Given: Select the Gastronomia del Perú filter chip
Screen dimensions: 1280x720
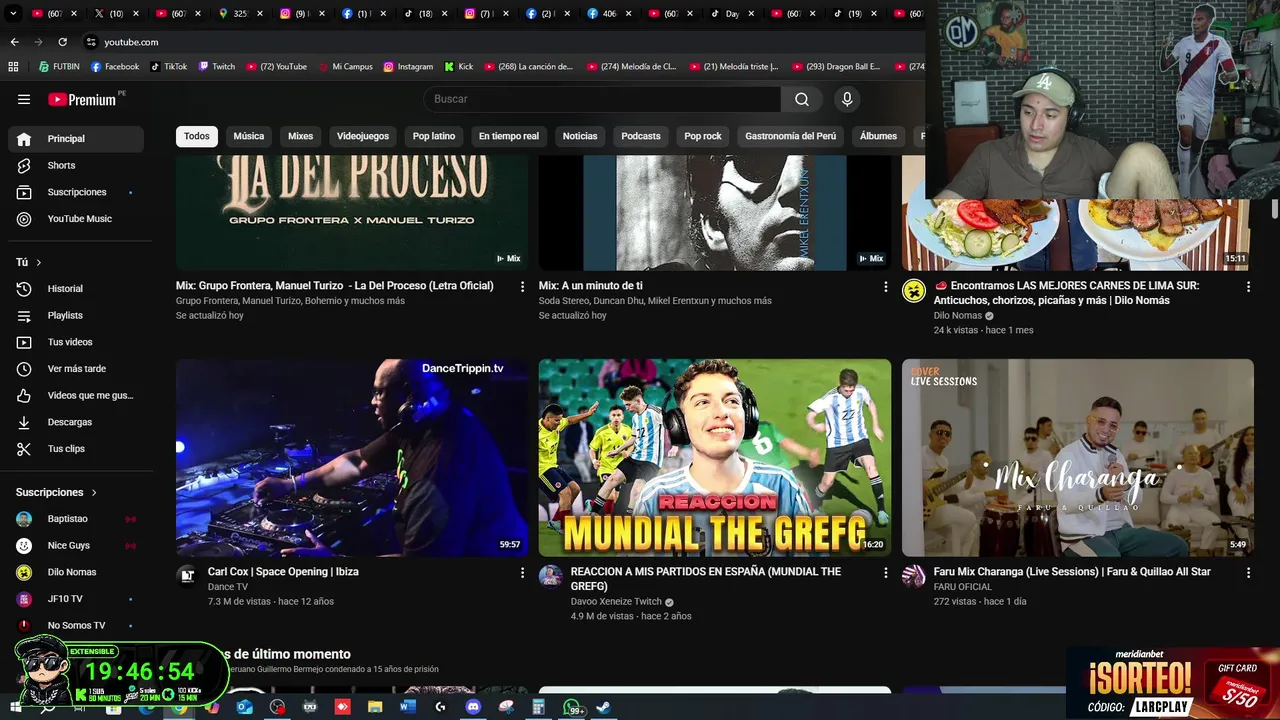Looking at the screenshot, I should click(x=790, y=136).
